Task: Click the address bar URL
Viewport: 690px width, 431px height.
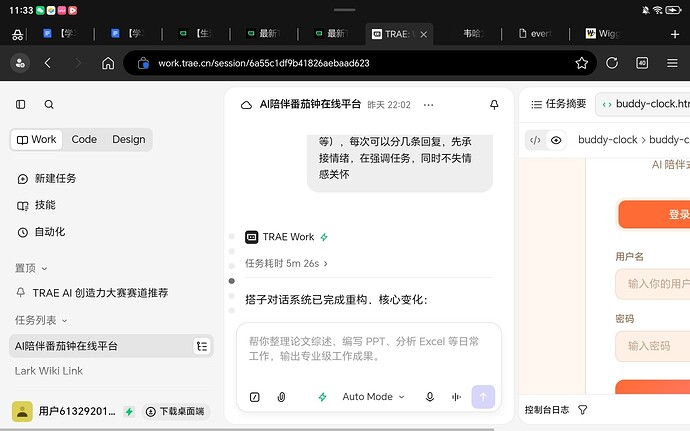Action: click(264, 63)
